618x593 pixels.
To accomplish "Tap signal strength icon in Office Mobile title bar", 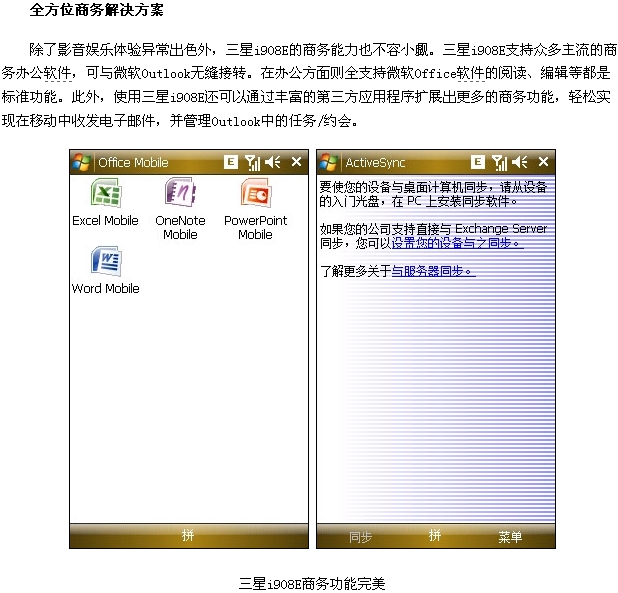I will click(x=252, y=162).
